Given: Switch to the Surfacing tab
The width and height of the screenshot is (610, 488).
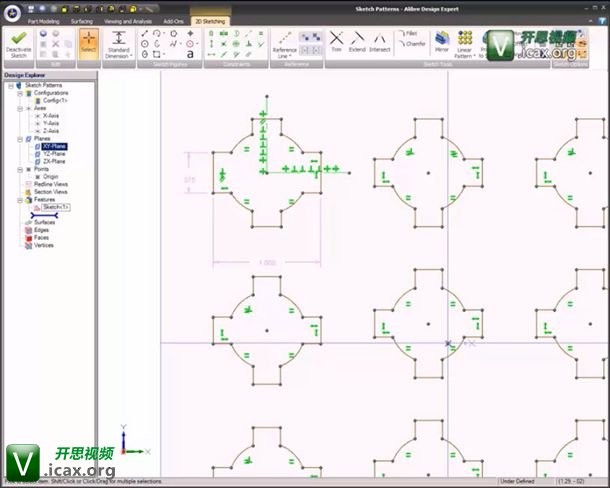Looking at the screenshot, I should 82,21.
